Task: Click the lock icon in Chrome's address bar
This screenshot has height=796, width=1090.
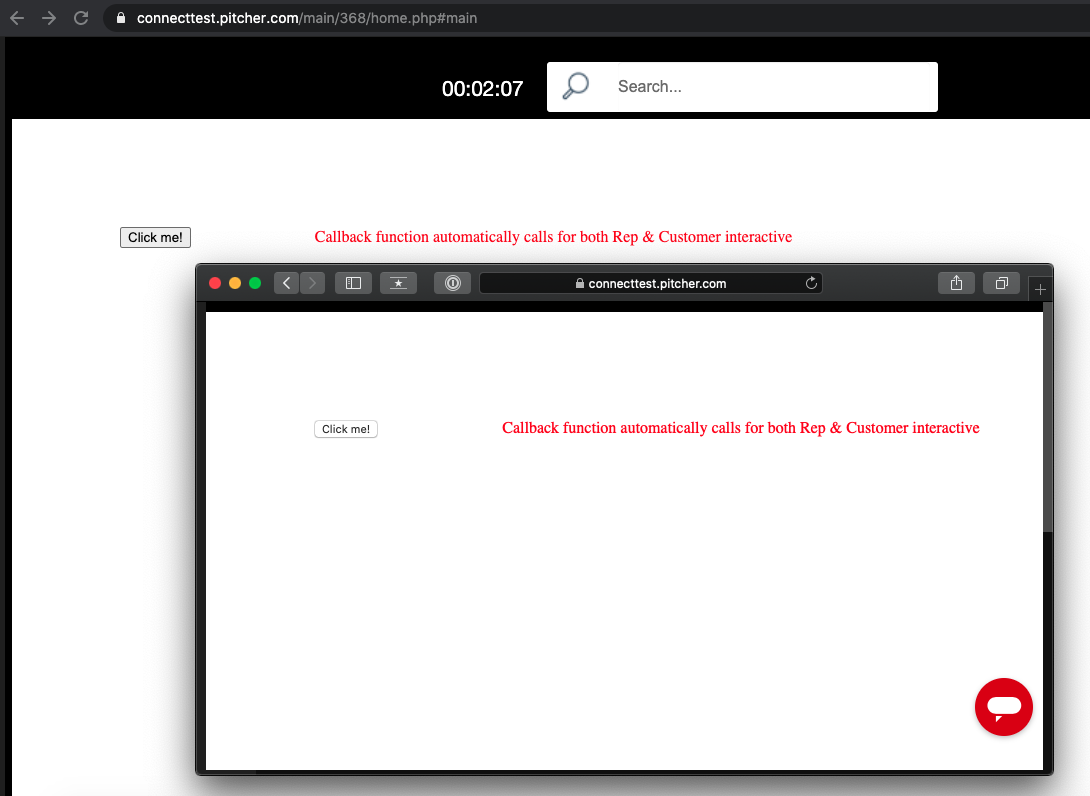Action: [x=121, y=18]
